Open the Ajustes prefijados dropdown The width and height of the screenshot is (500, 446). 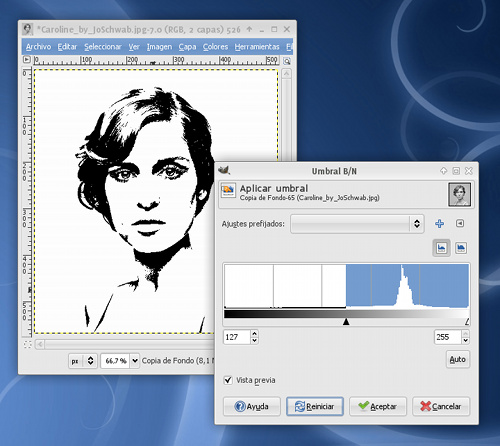click(357, 224)
